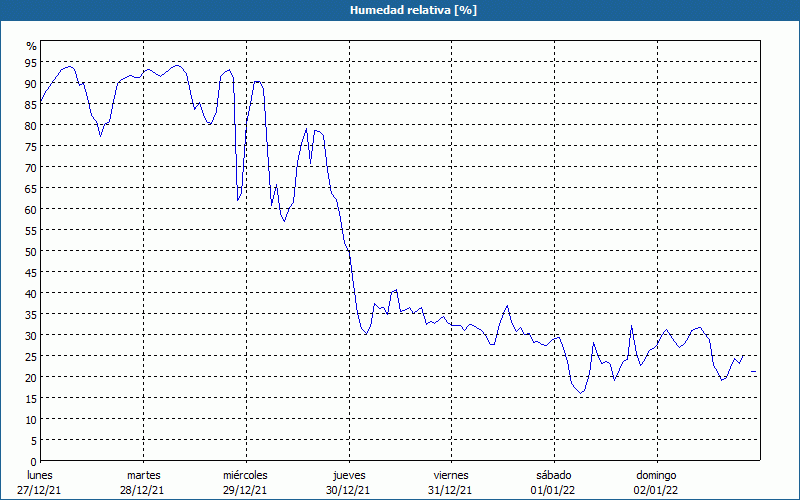The height and width of the screenshot is (500, 800).
Task: Select the y-axis percent unit label
Action: pyautogui.click(x=32, y=46)
